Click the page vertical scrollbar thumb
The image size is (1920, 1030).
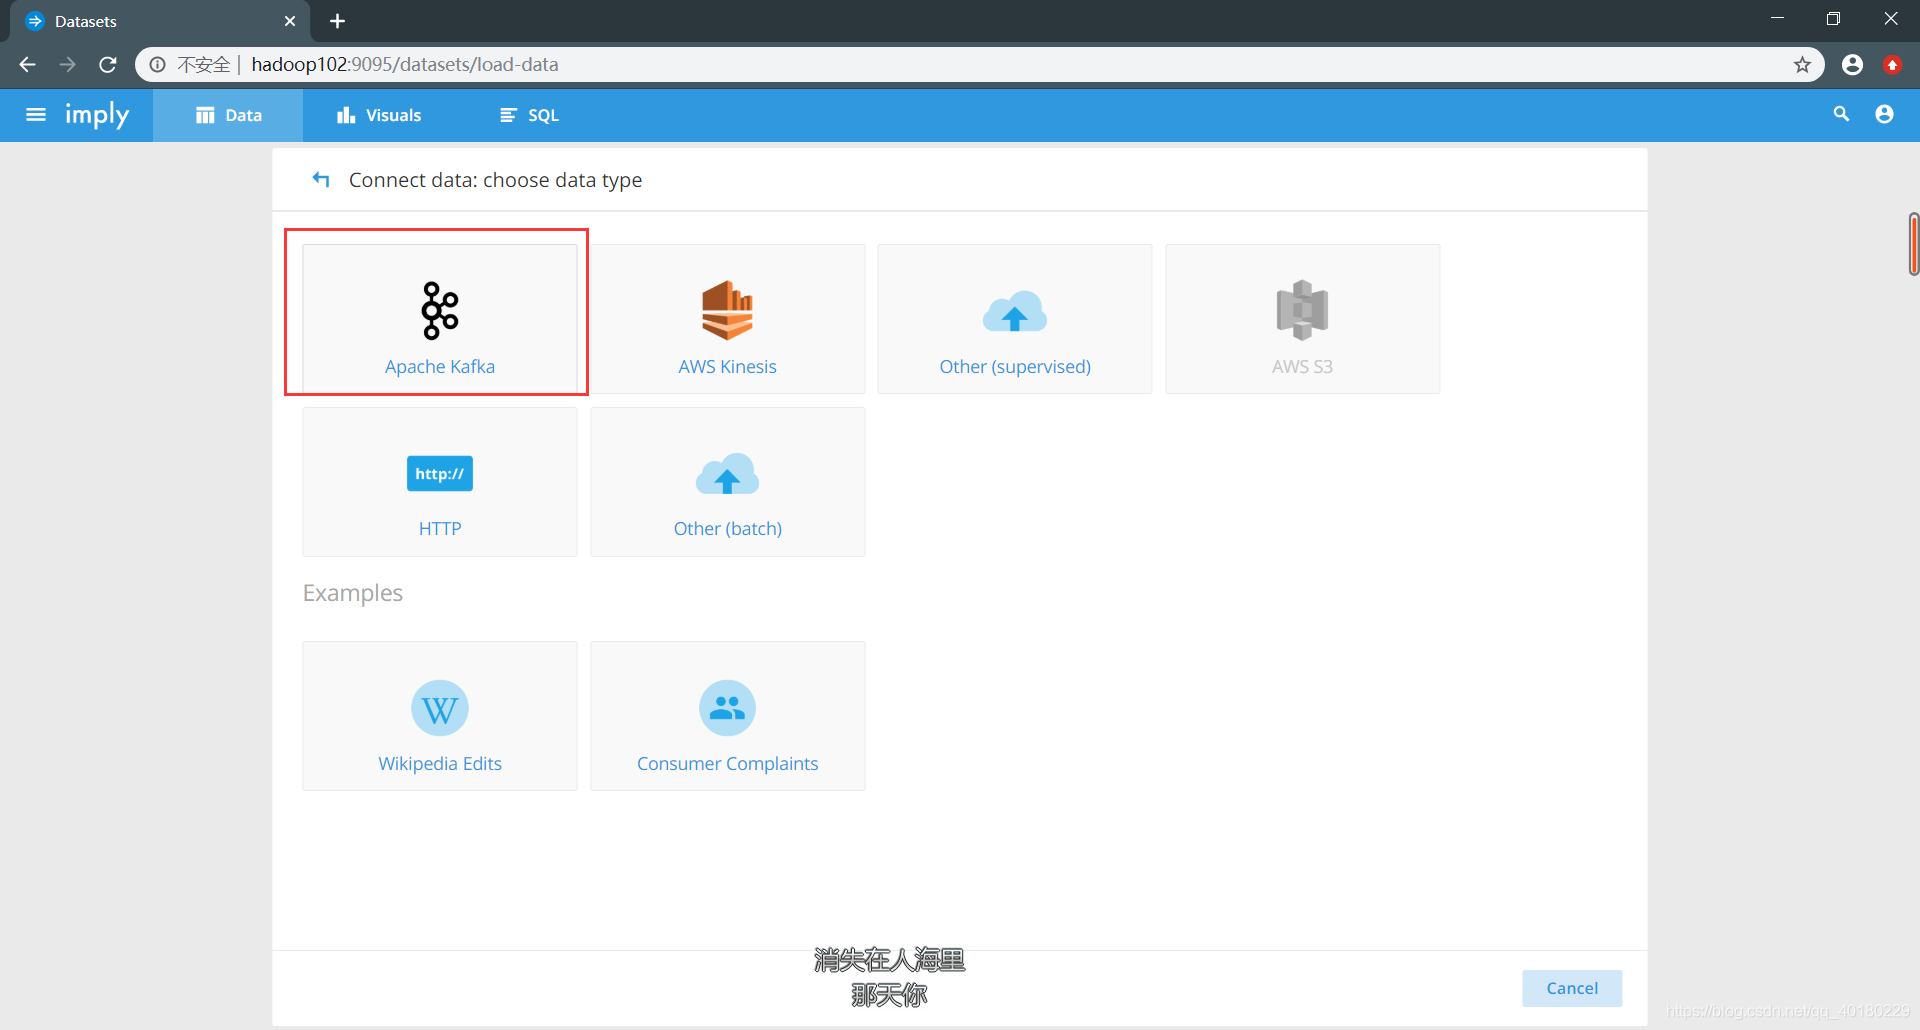(1913, 244)
